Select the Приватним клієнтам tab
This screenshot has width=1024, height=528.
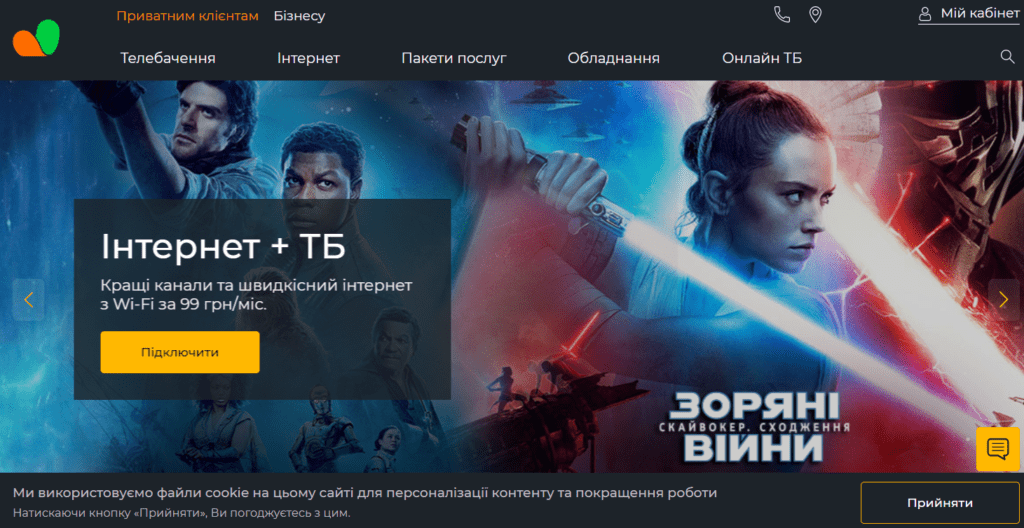[x=187, y=16]
